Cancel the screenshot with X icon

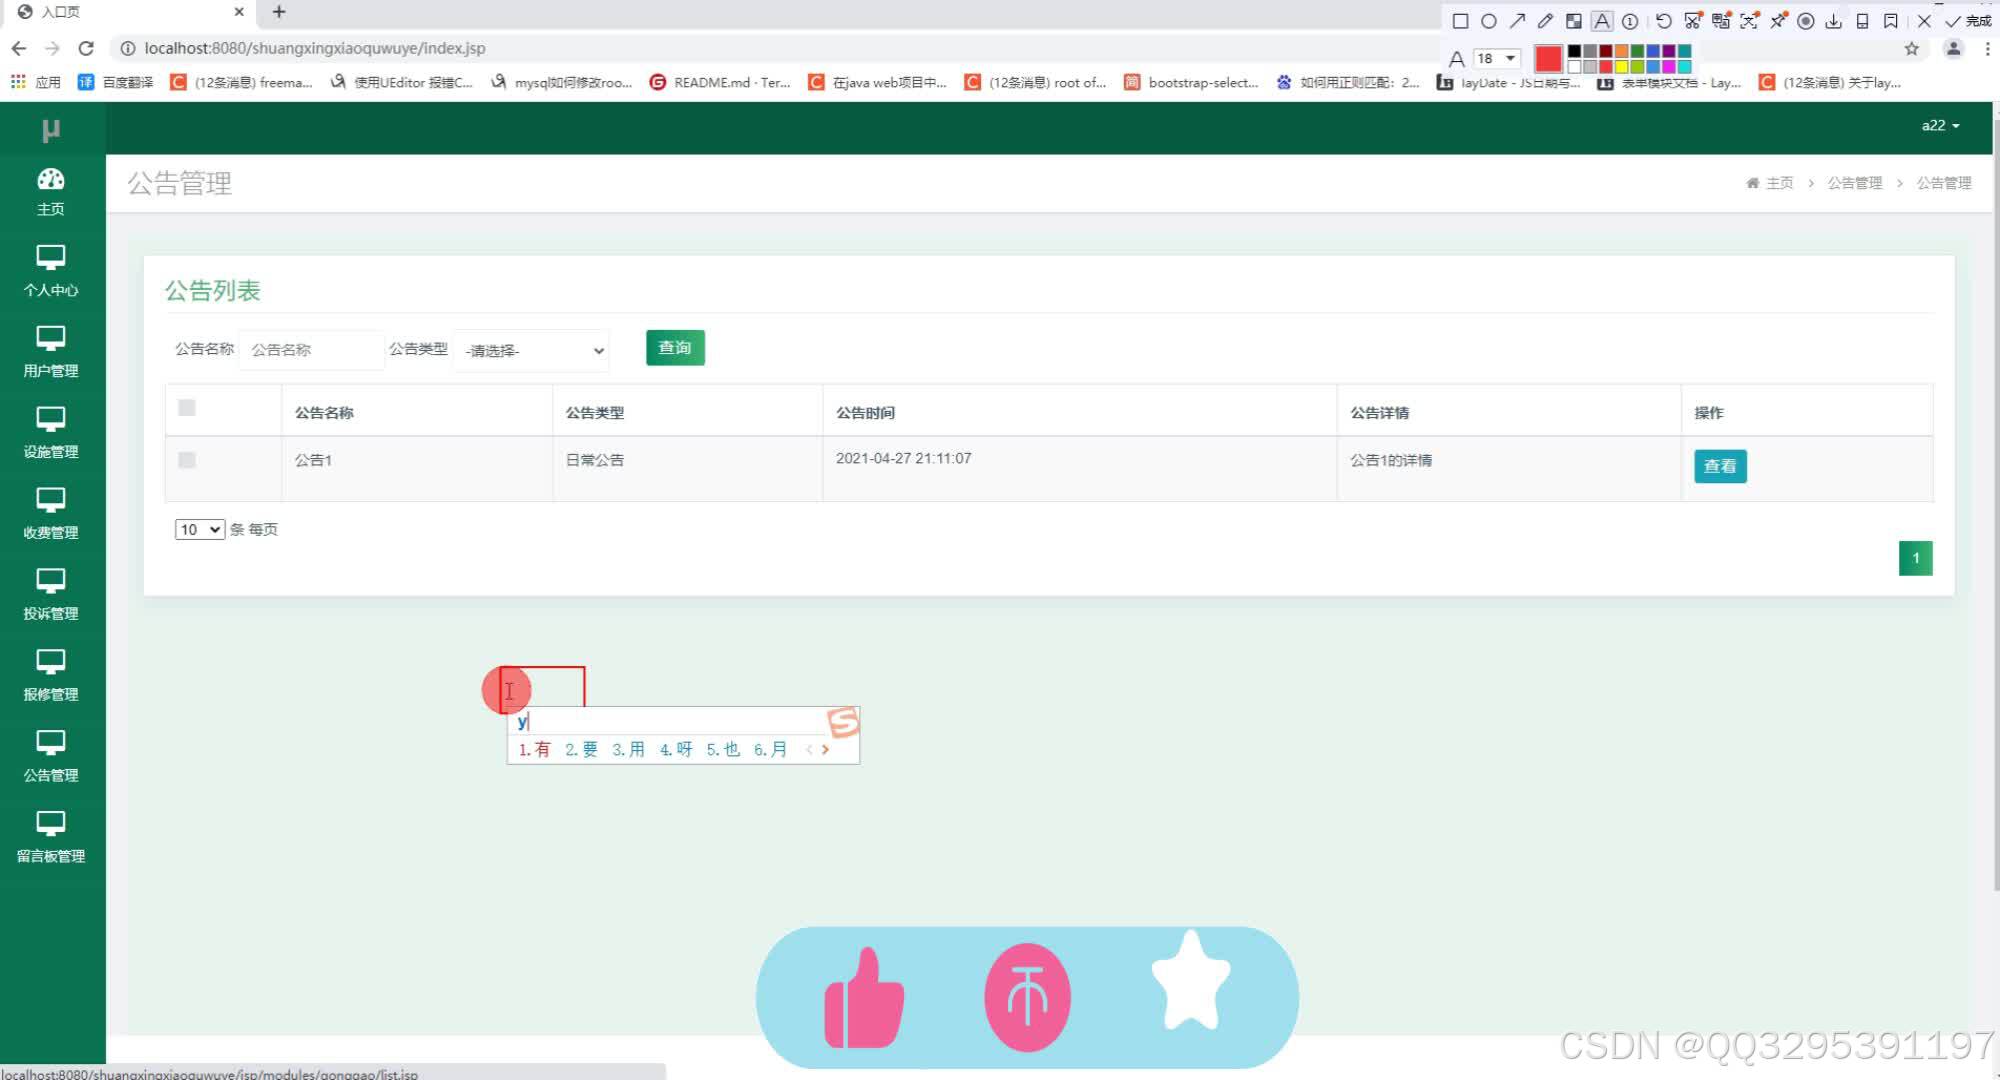pos(1924,21)
